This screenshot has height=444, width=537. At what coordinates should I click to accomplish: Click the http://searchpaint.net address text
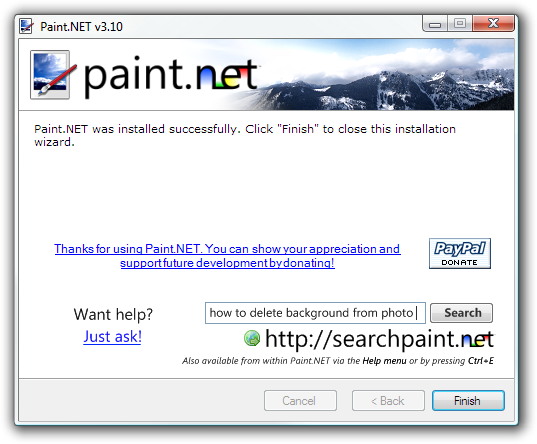[379, 339]
